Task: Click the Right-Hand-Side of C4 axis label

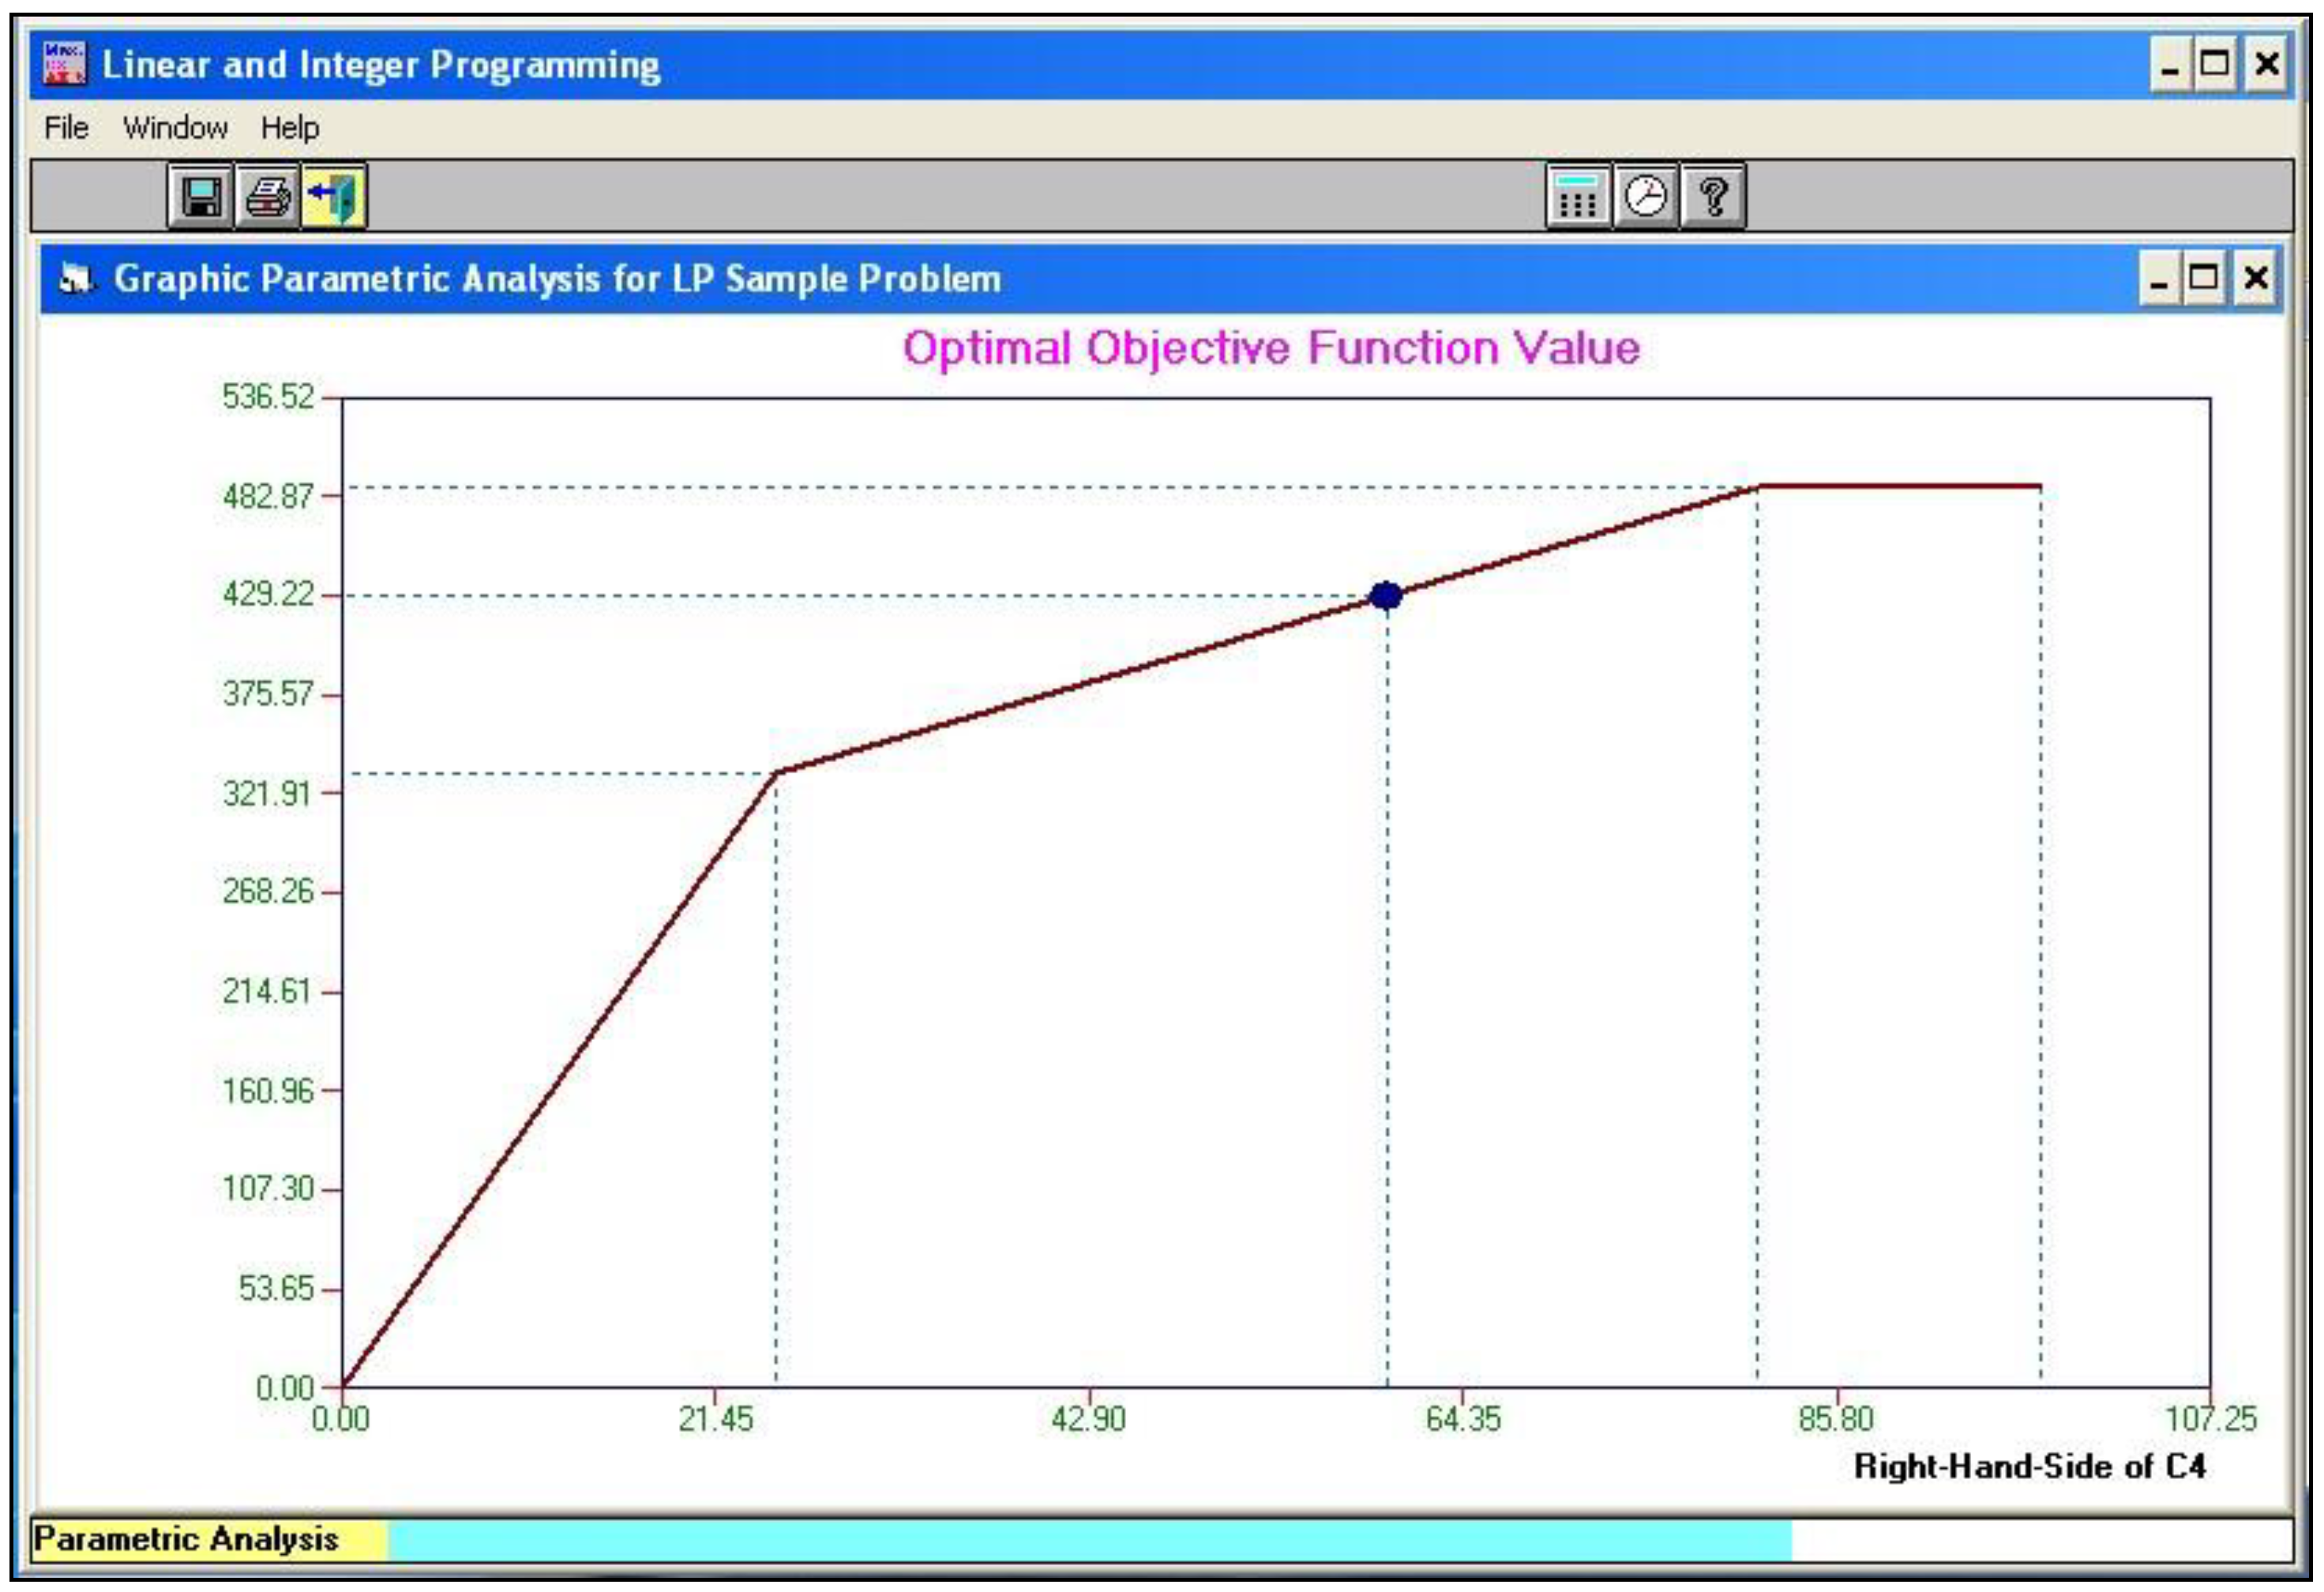Action: (x=2029, y=1466)
